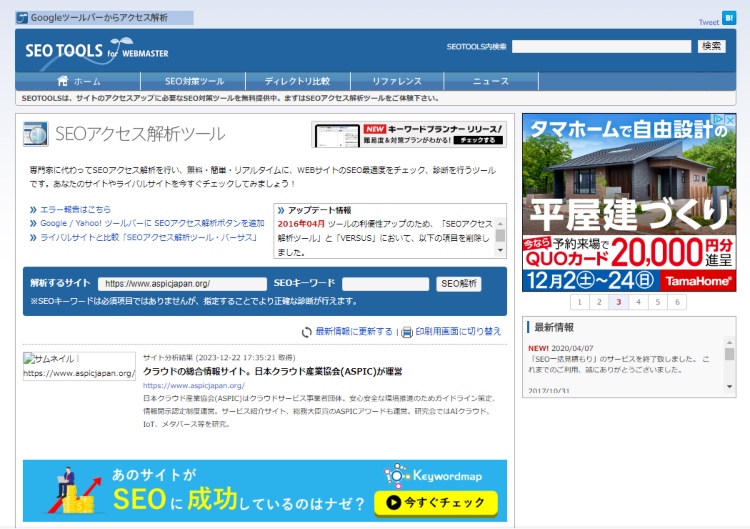Click the printer icon
The image size is (750, 529).
tap(407, 332)
